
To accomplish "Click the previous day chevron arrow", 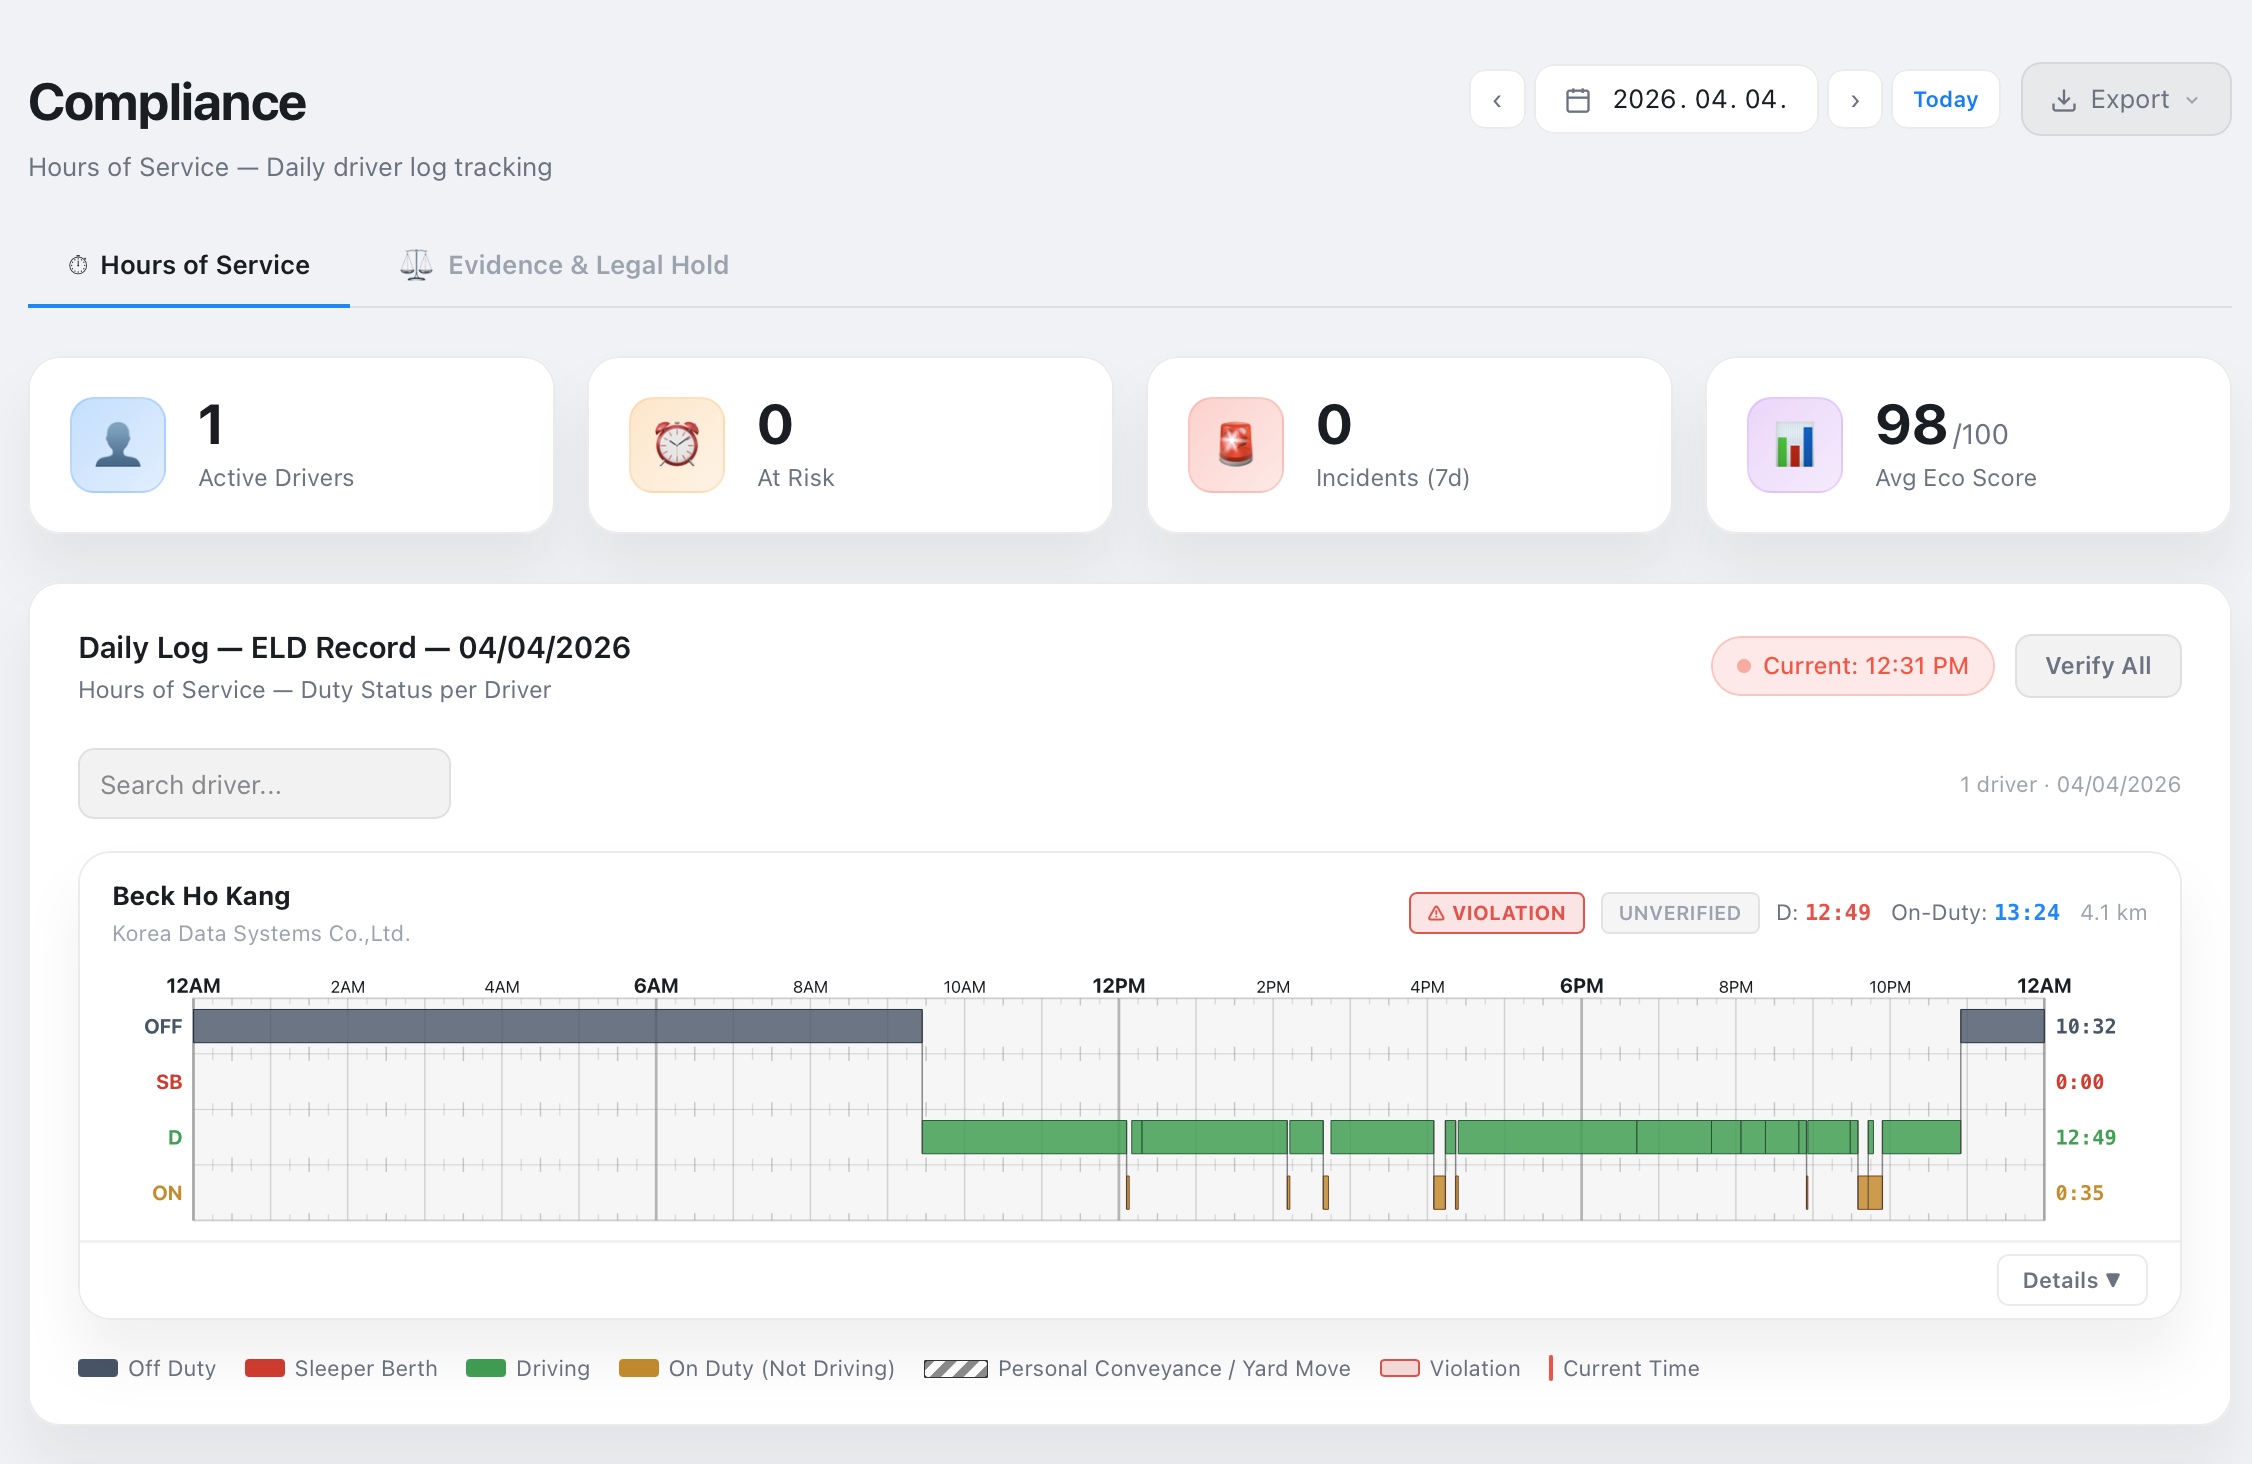I will pos(1497,99).
